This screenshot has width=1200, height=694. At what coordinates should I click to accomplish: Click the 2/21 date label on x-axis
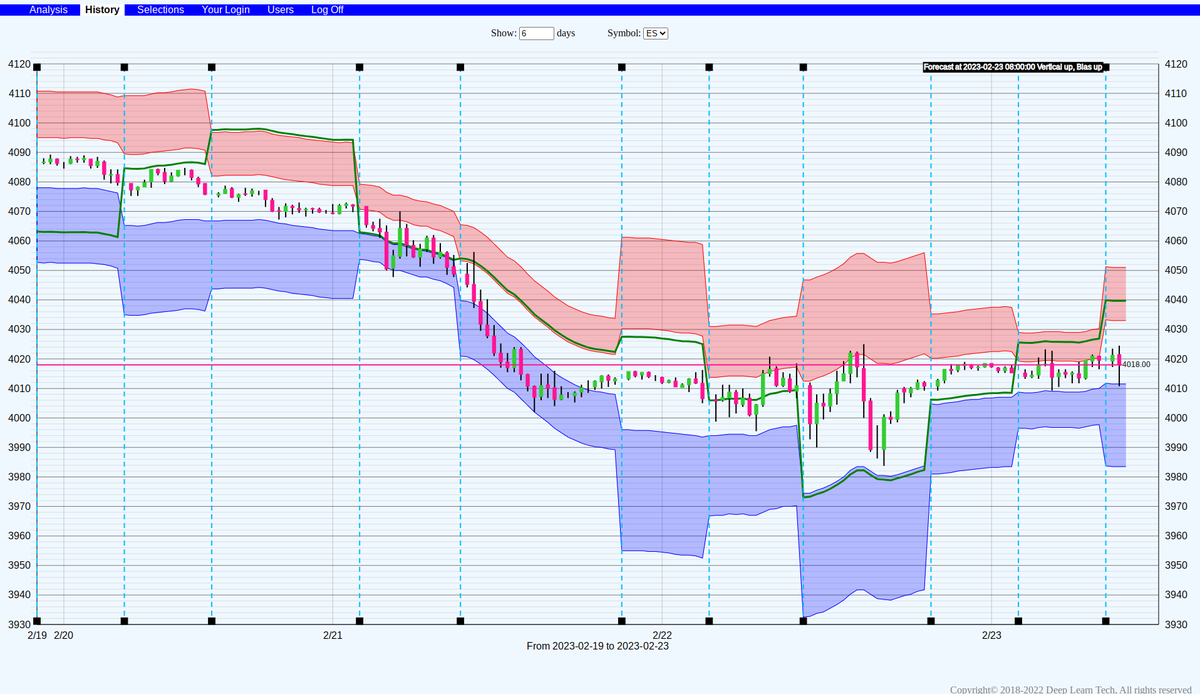(x=333, y=635)
